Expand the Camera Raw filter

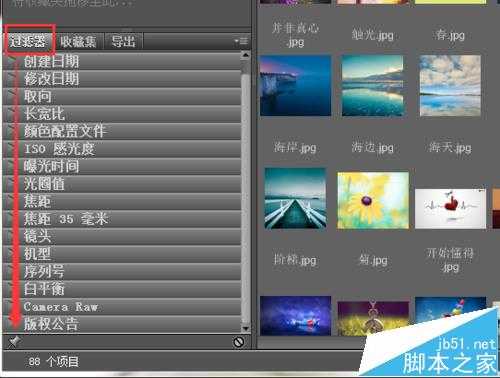pos(122,306)
